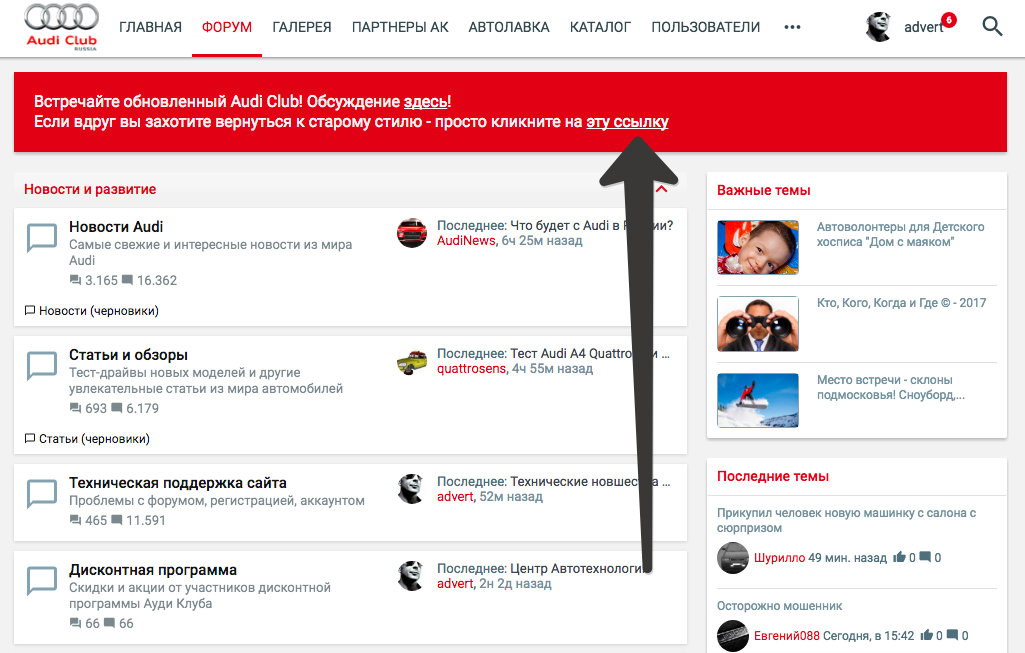This screenshot has width=1025, height=653.
Task: Go to the ГЛАВНАЯ menu item
Action: tap(150, 27)
